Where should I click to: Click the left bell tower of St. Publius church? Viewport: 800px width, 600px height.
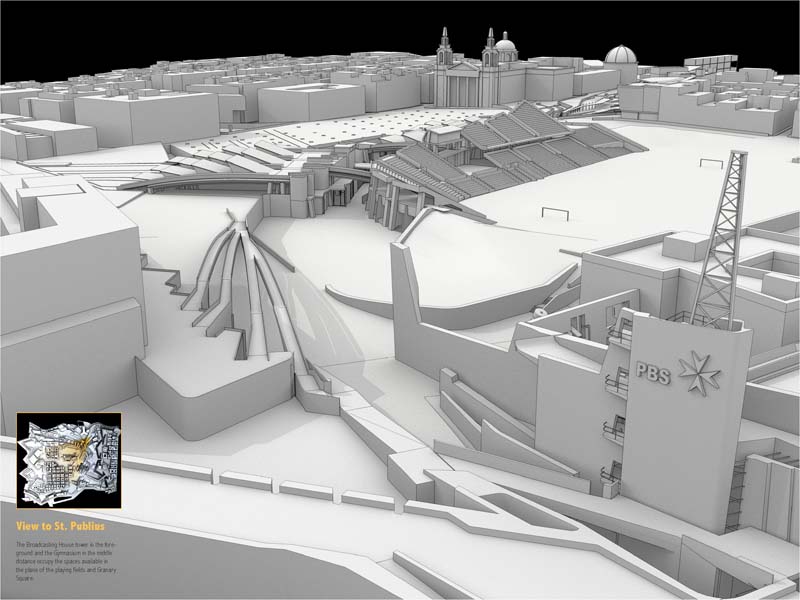pyautogui.click(x=445, y=50)
